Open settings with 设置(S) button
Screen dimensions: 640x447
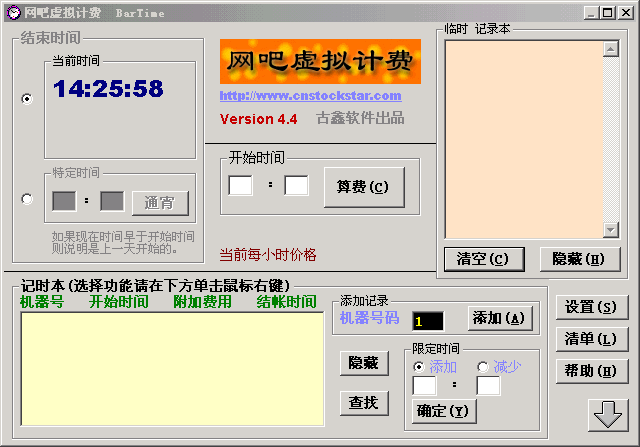592,307
